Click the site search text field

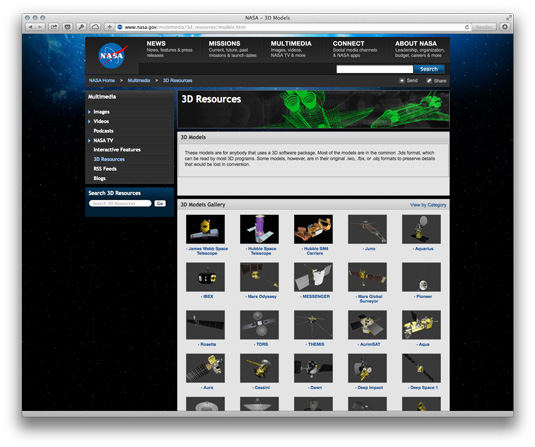374,69
